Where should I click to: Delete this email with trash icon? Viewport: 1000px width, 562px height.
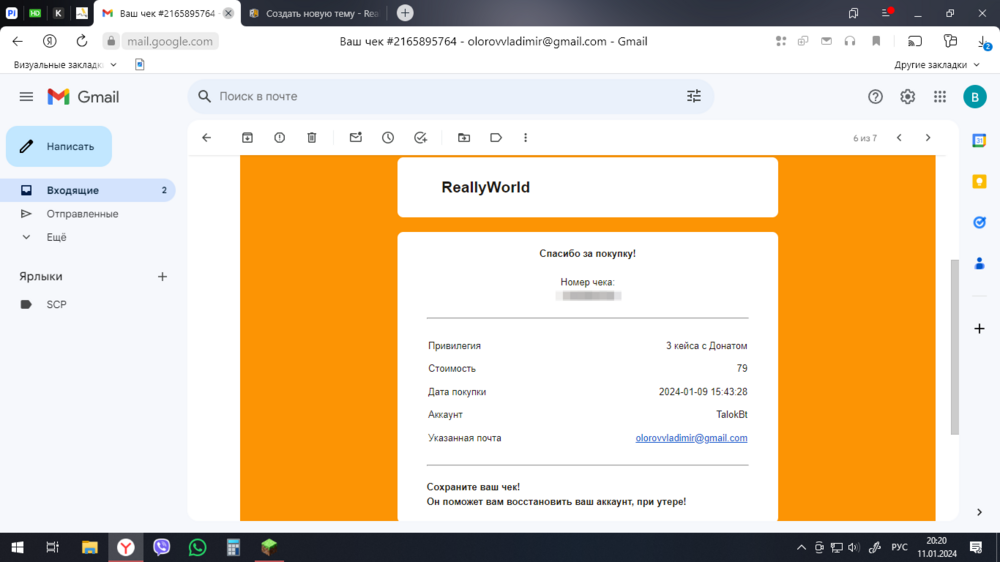[x=312, y=138]
